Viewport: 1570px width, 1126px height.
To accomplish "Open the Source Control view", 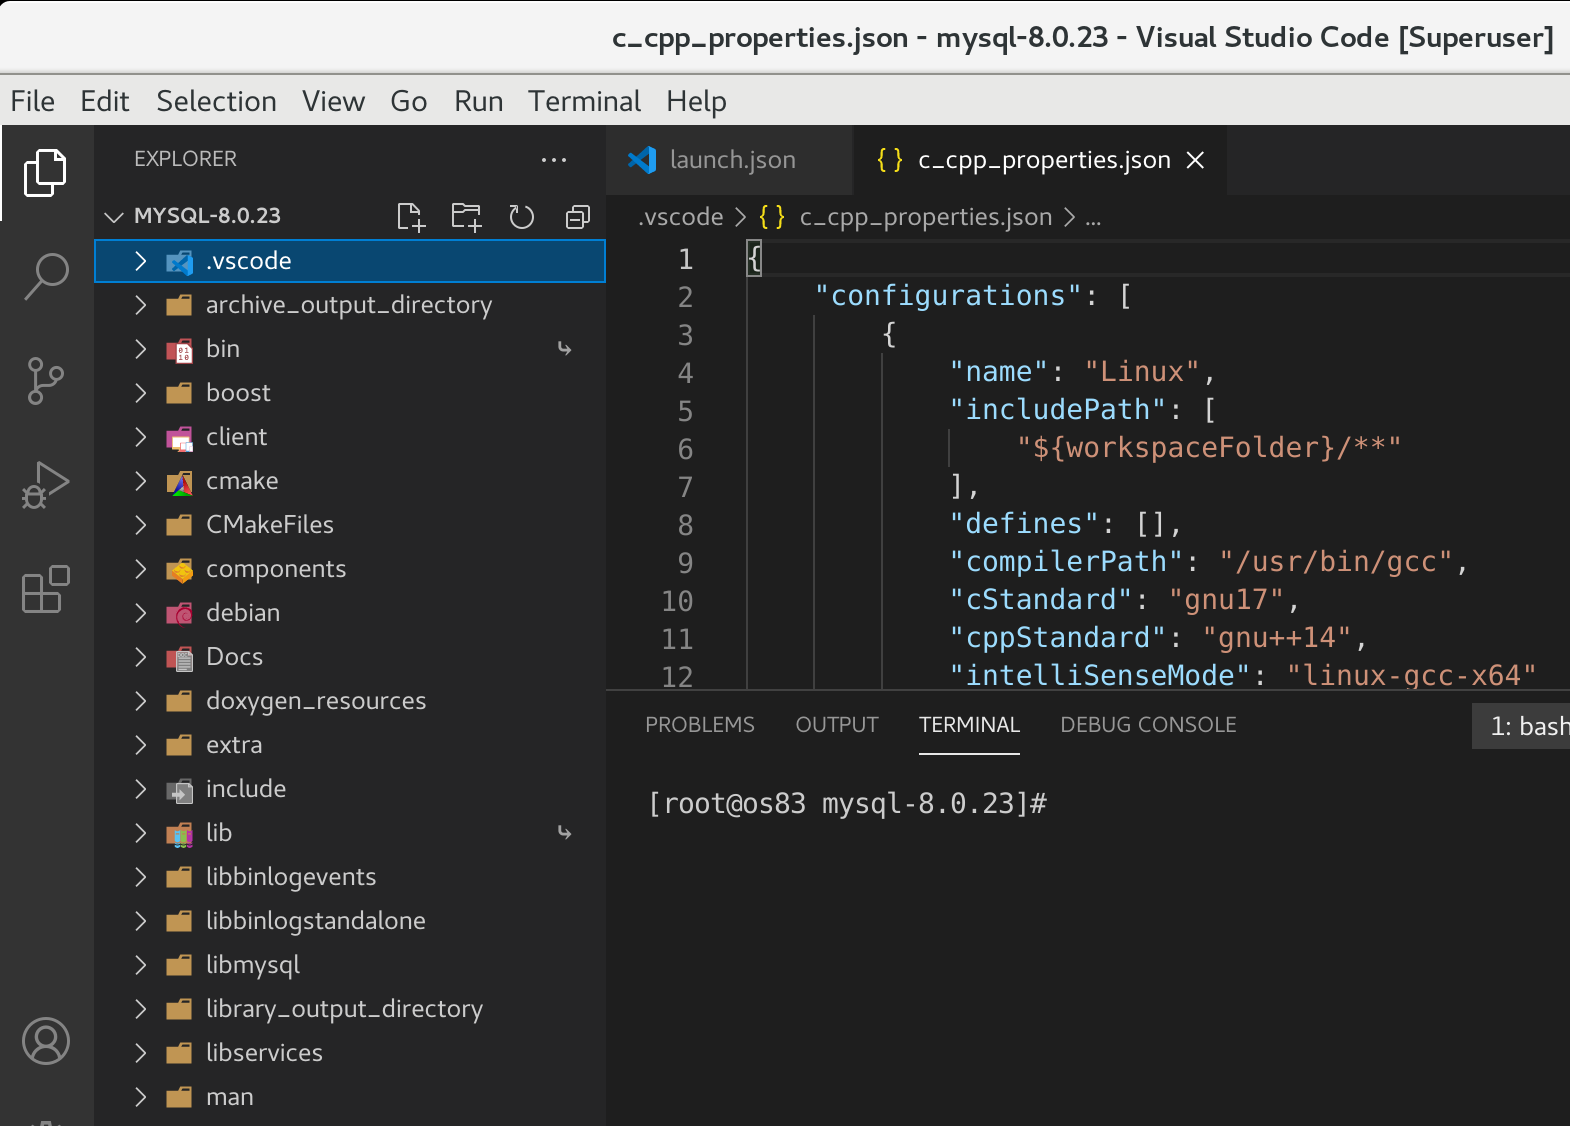I will pos(46,381).
